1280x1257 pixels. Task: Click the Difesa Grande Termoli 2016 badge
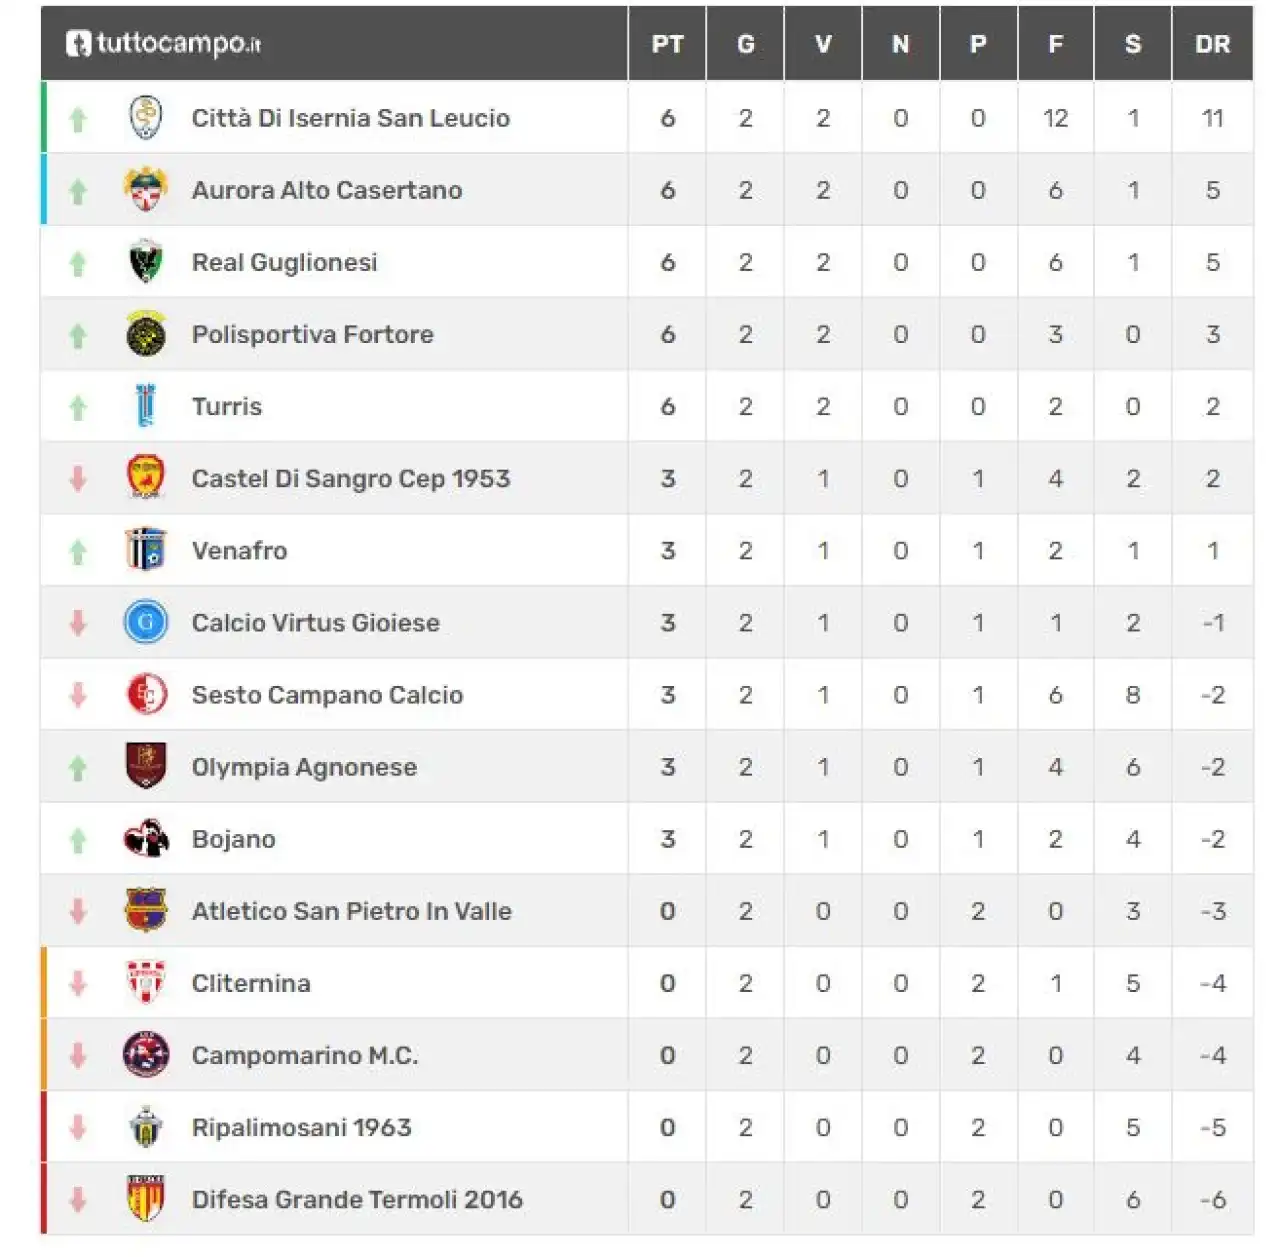point(146,1199)
